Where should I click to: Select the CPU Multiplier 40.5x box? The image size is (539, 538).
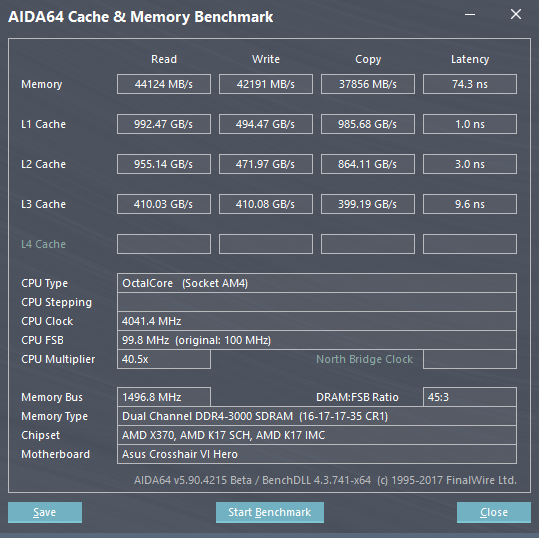click(x=164, y=359)
